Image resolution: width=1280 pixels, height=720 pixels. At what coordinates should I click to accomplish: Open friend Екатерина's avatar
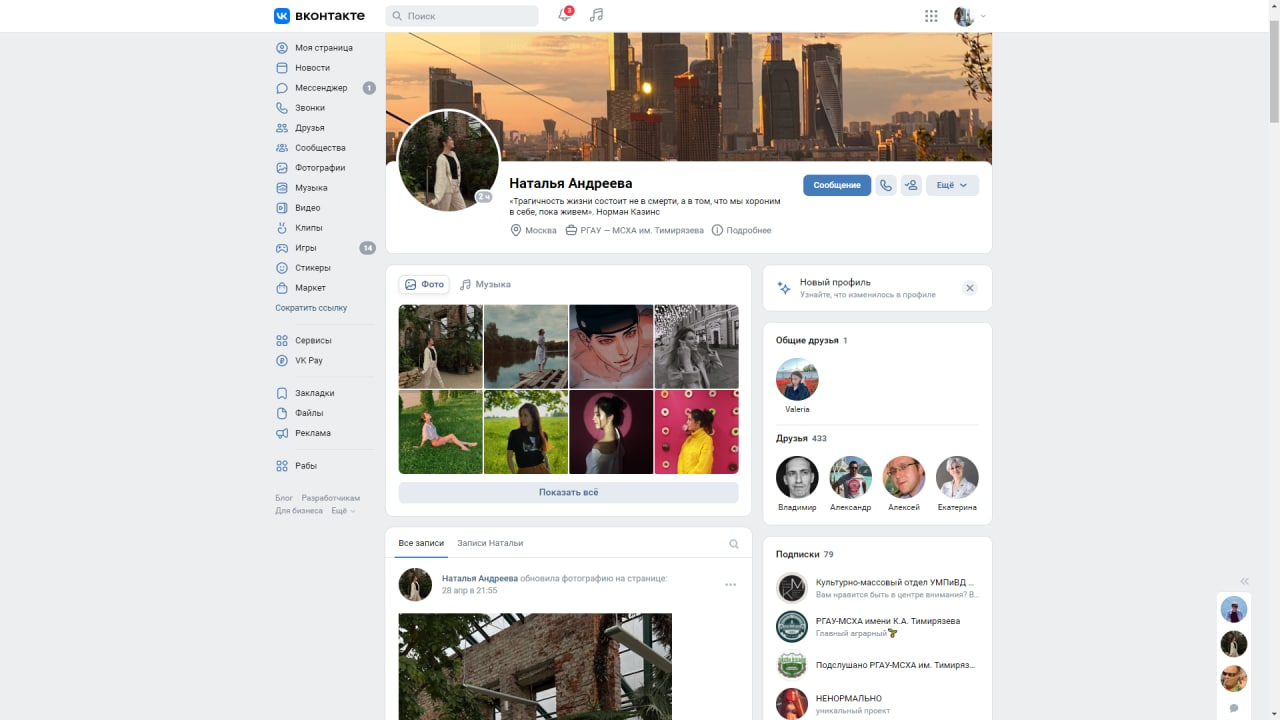click(957, 478)
